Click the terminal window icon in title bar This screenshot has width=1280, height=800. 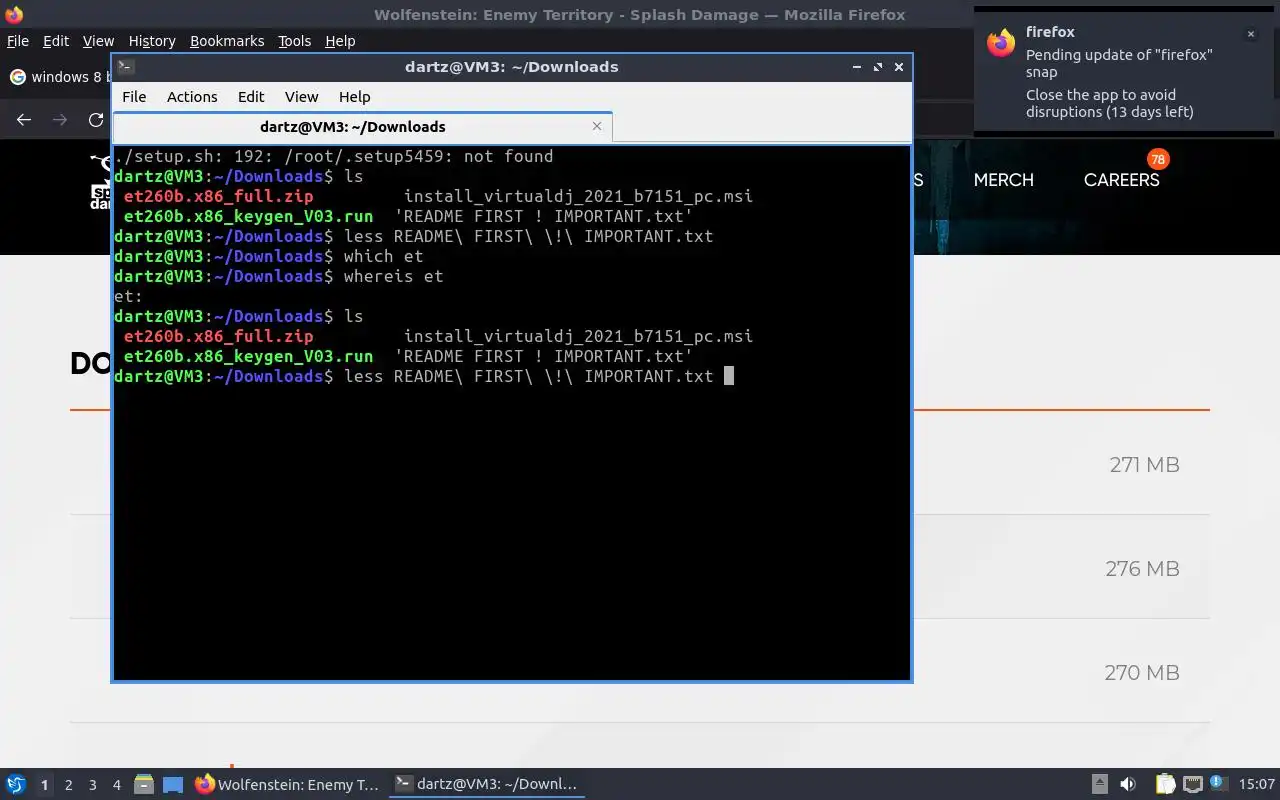click(125, 67)
